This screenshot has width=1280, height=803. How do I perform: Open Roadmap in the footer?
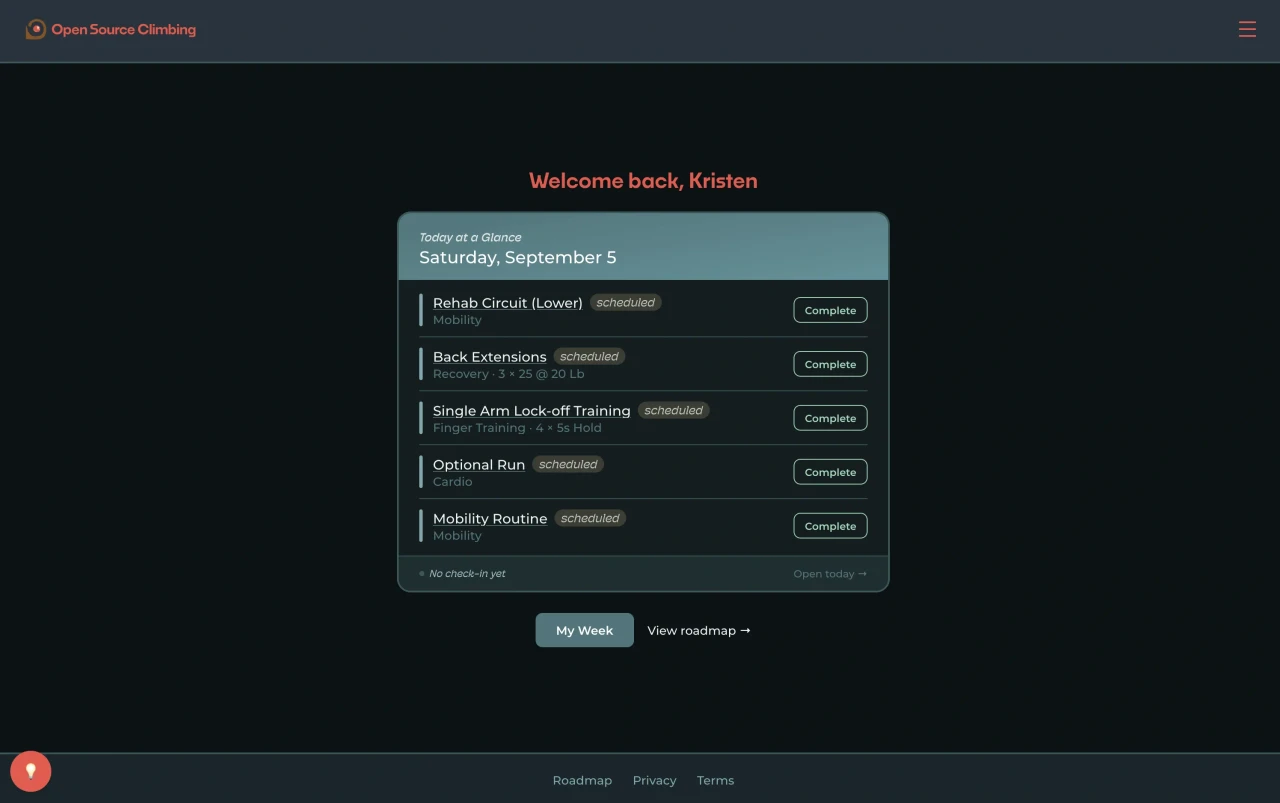point(582,780)
